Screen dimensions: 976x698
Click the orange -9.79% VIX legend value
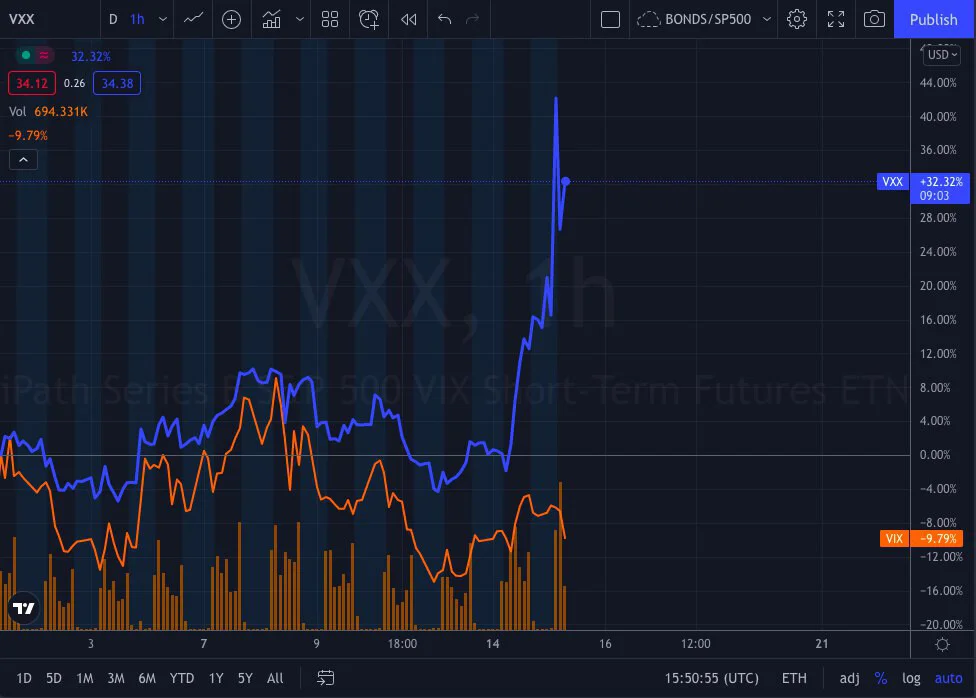(x=28, y=135)
